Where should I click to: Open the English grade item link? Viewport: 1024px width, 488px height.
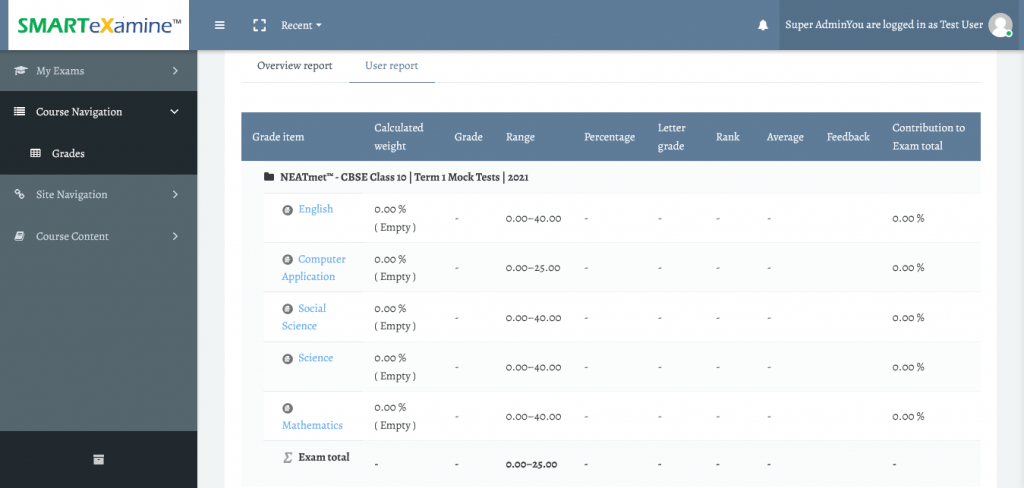pos(316,209)
